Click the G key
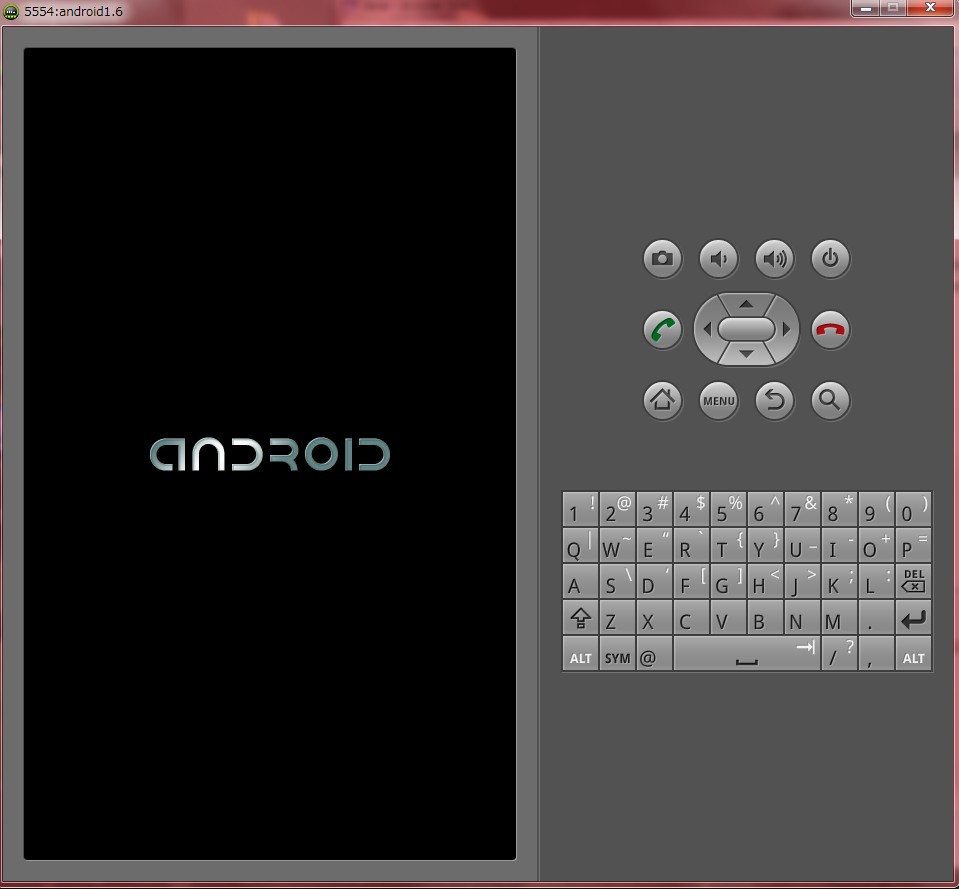 click(x=728, y=581)
